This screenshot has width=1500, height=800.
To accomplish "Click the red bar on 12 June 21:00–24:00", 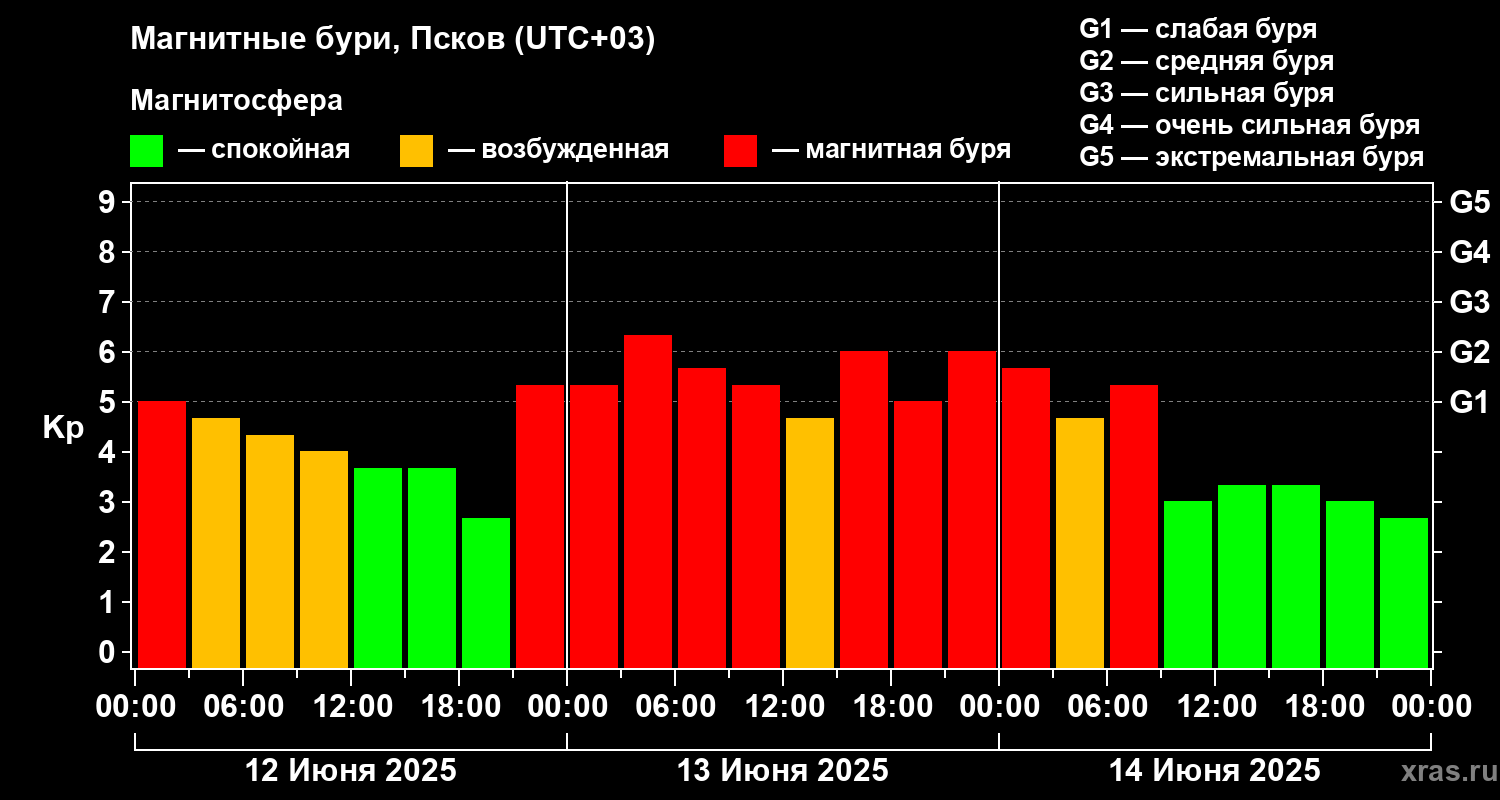I will point(540,526).
